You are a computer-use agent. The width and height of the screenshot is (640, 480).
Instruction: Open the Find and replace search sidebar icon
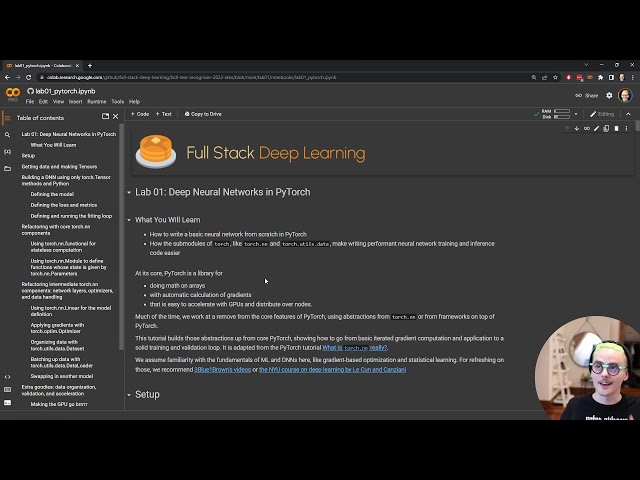click(7, 134)
